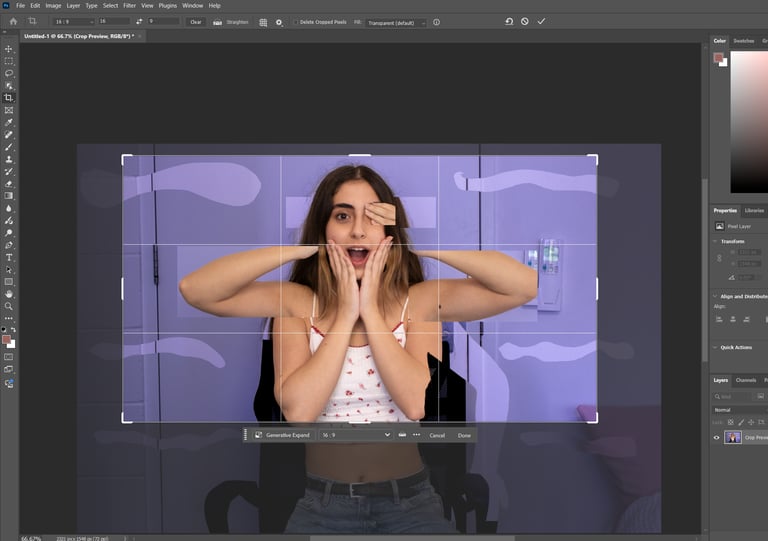
Task: Open the Fill Transparent (default) dropdown
Action: pyautogui.click(x=394, y=21)
